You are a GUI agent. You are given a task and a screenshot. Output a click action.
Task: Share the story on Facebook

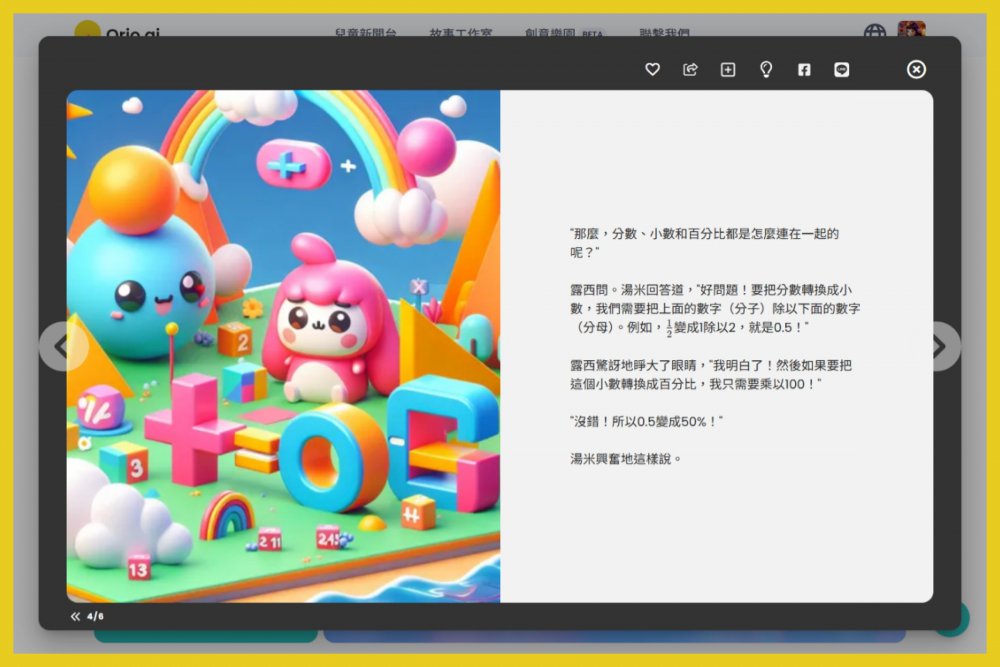[804, 69]
